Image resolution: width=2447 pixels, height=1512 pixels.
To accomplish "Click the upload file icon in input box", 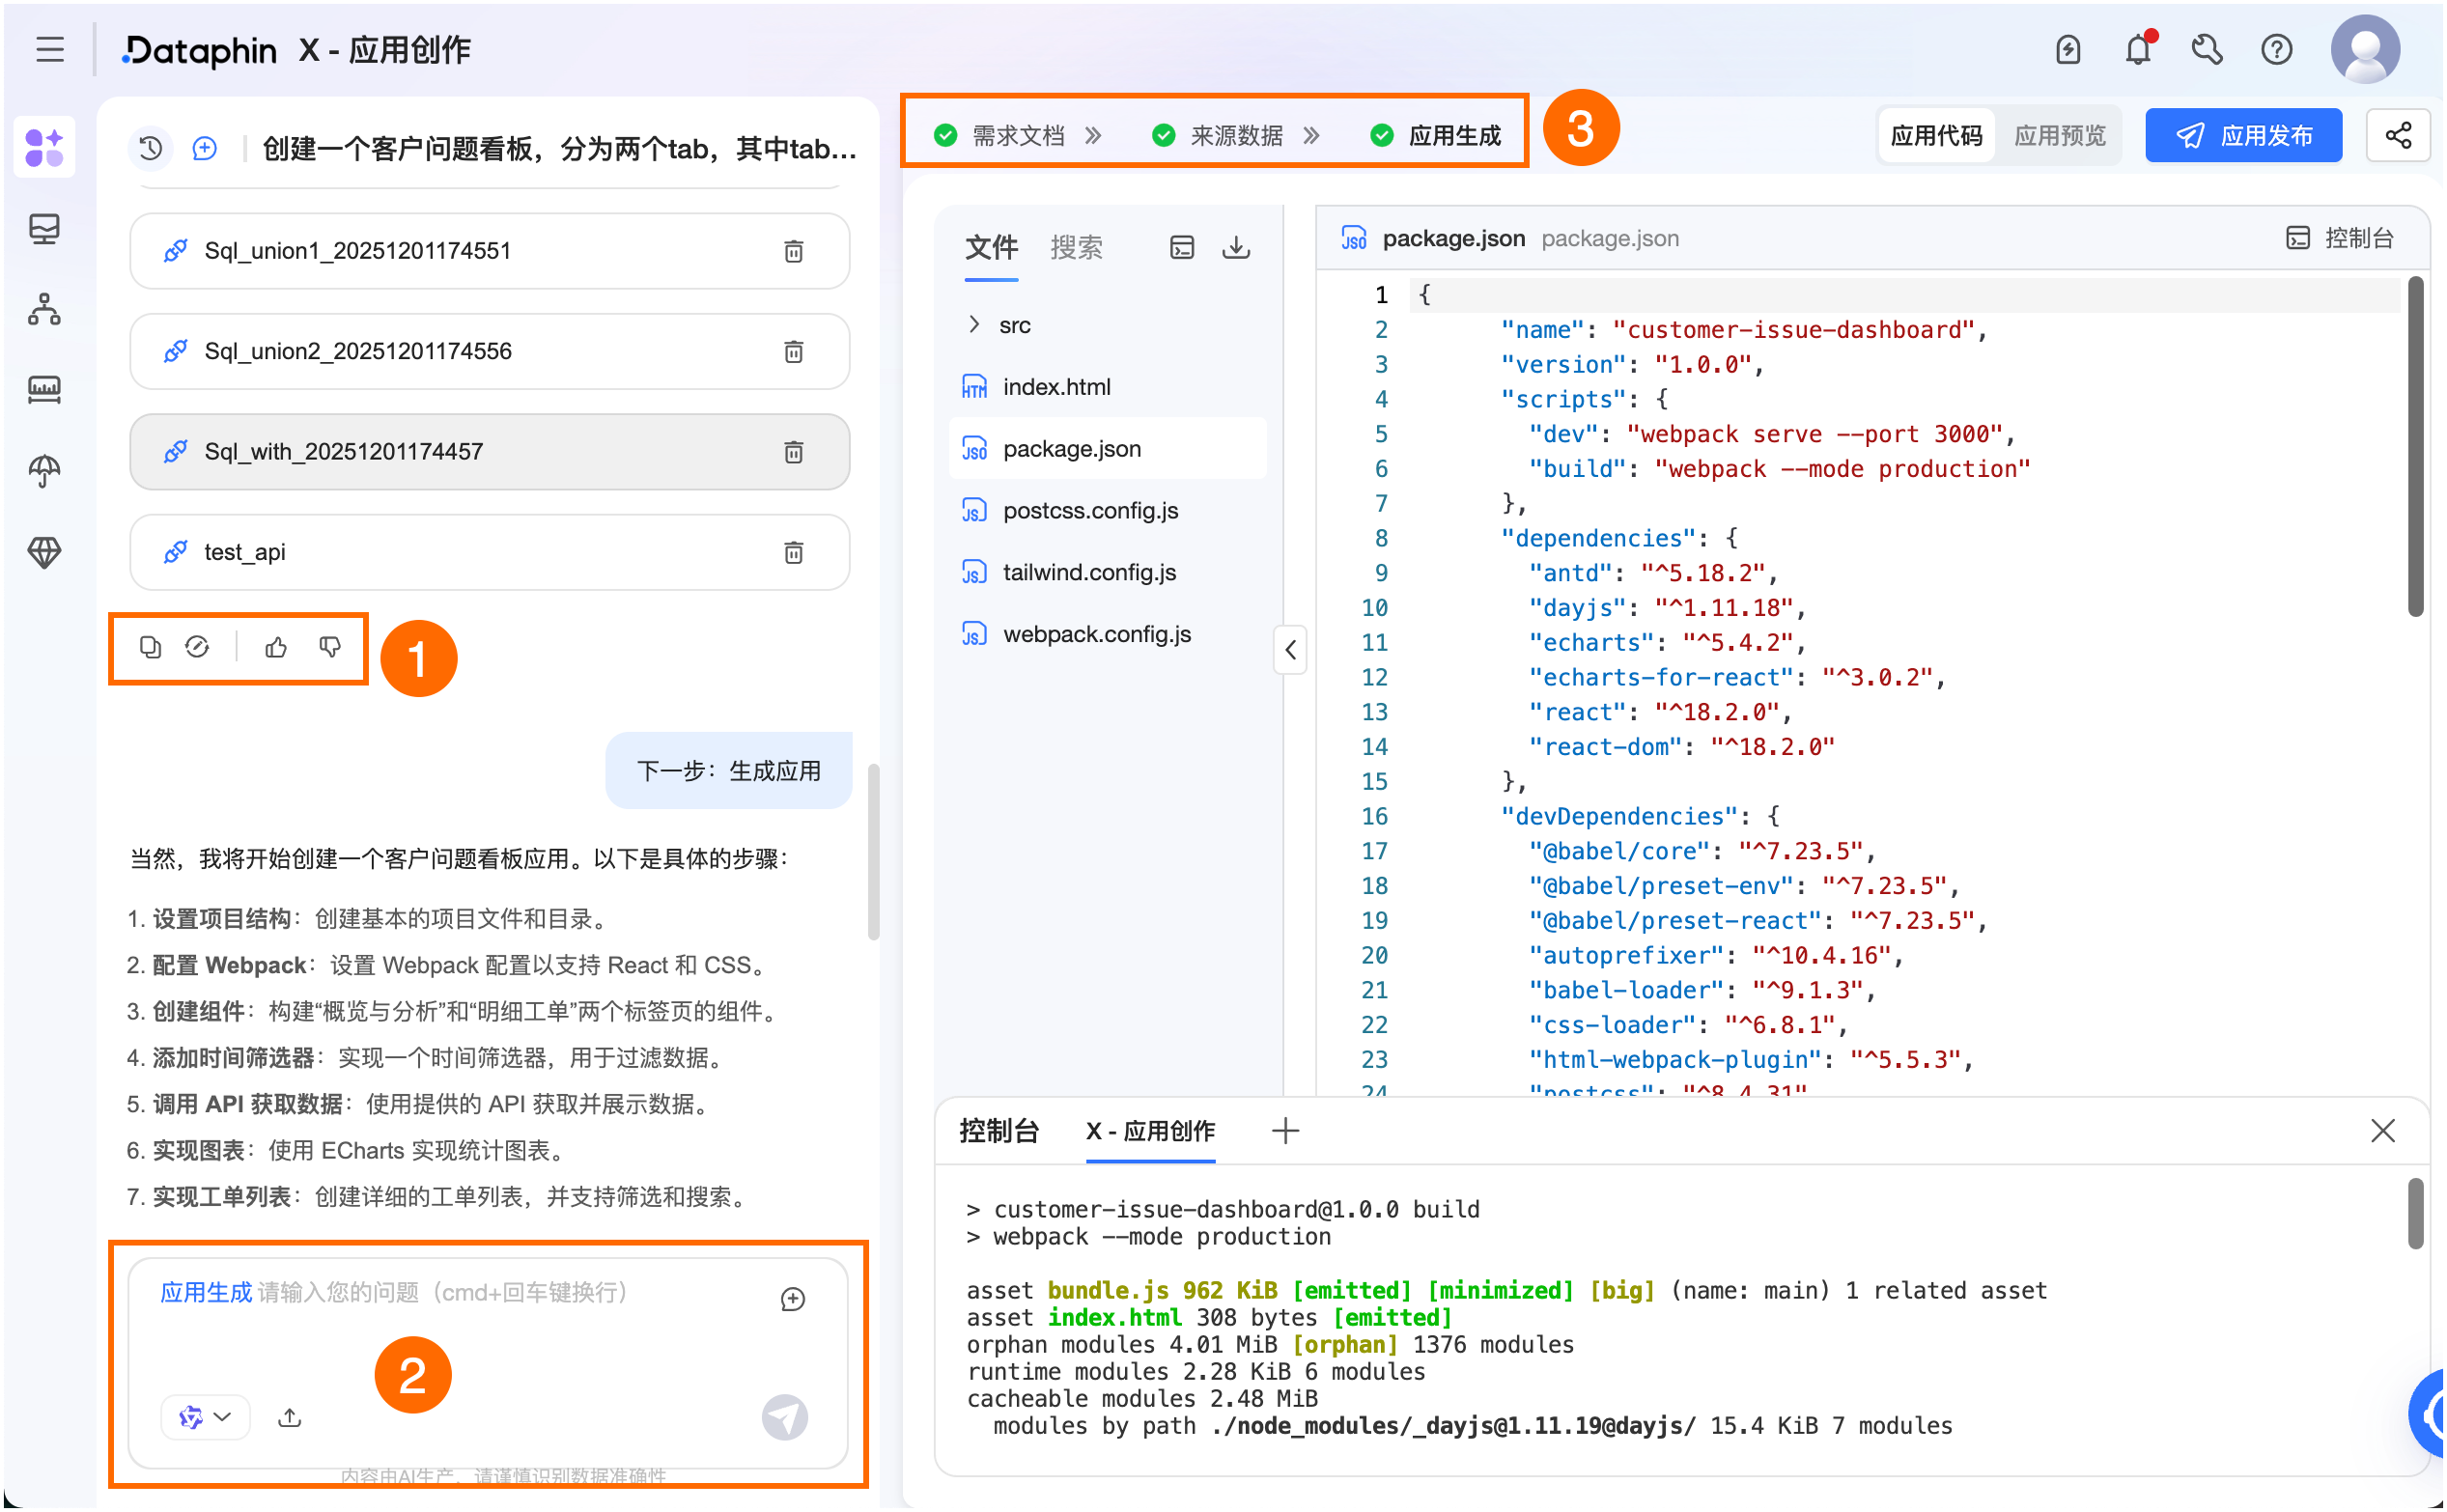I will click(290, 1418).
